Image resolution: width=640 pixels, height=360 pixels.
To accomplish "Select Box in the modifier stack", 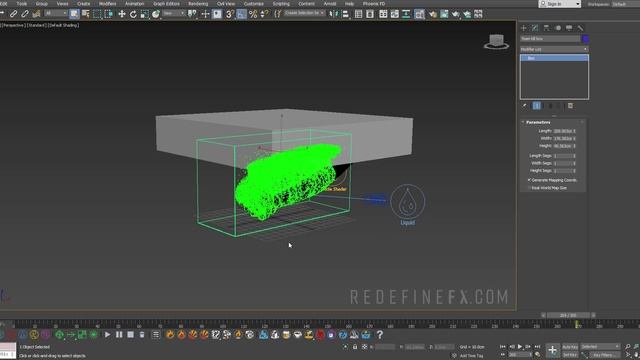I will (x=554, y=58).
